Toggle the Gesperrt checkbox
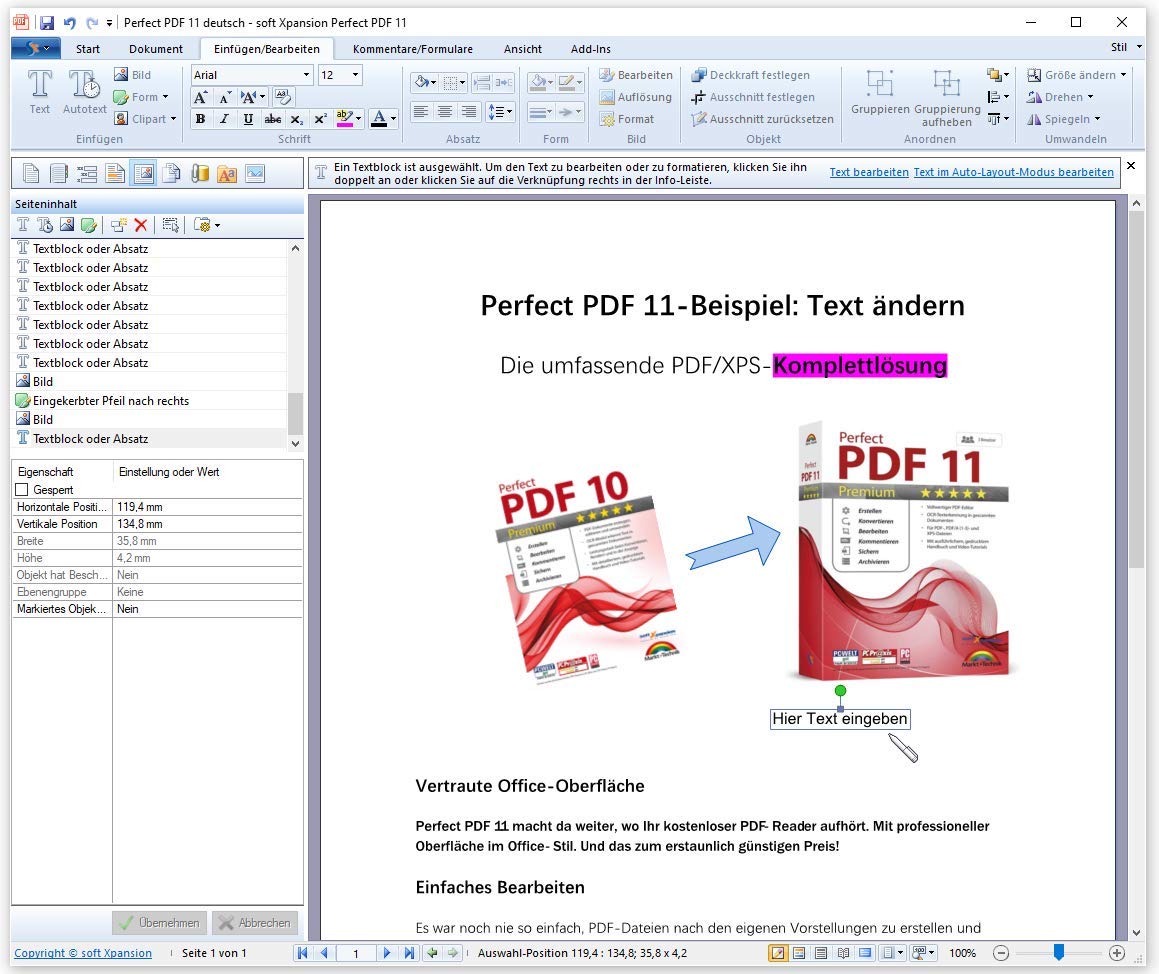The image size is (1159, 974). pyautogui.click(x=22, y=490)
